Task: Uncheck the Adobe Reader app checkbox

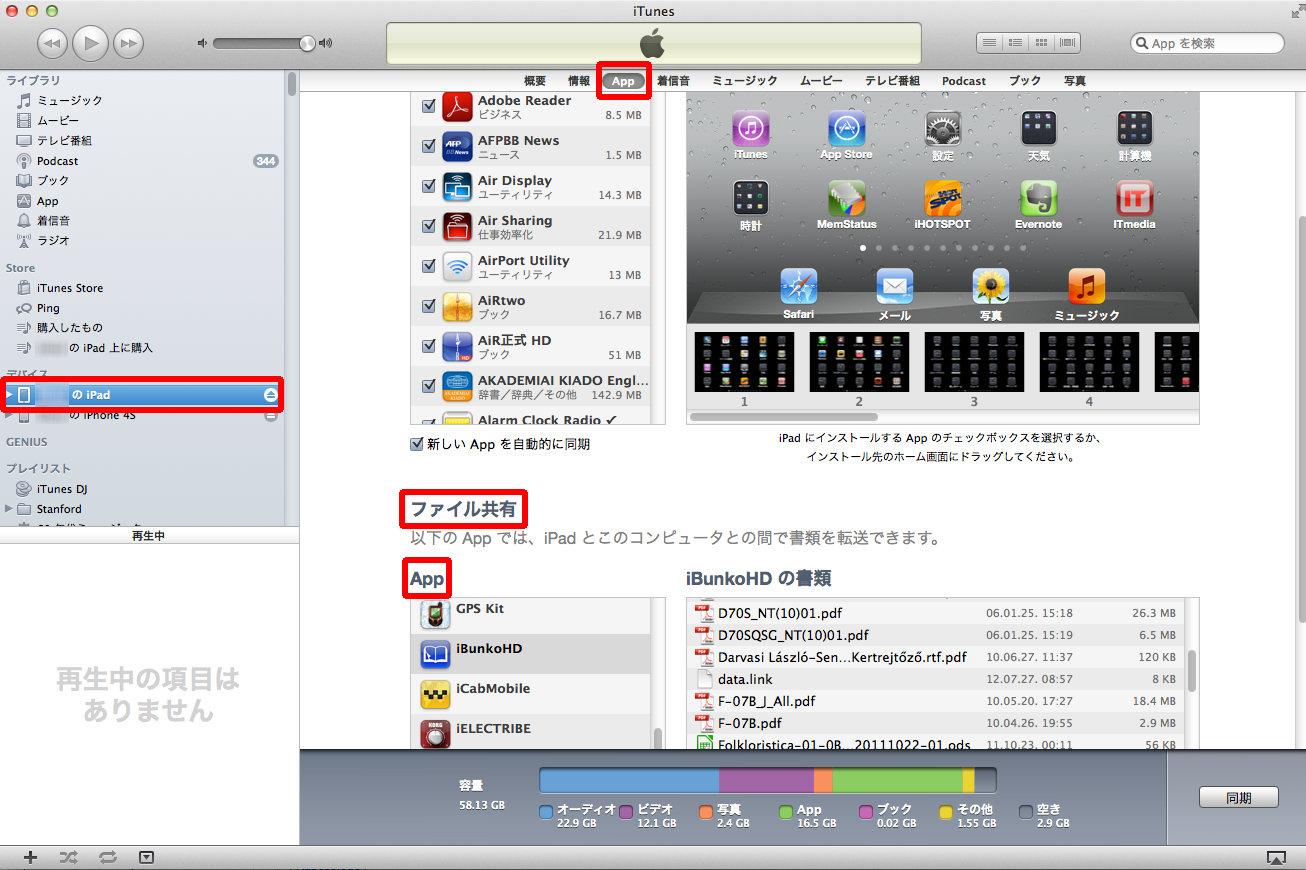Action: (429, 106)
